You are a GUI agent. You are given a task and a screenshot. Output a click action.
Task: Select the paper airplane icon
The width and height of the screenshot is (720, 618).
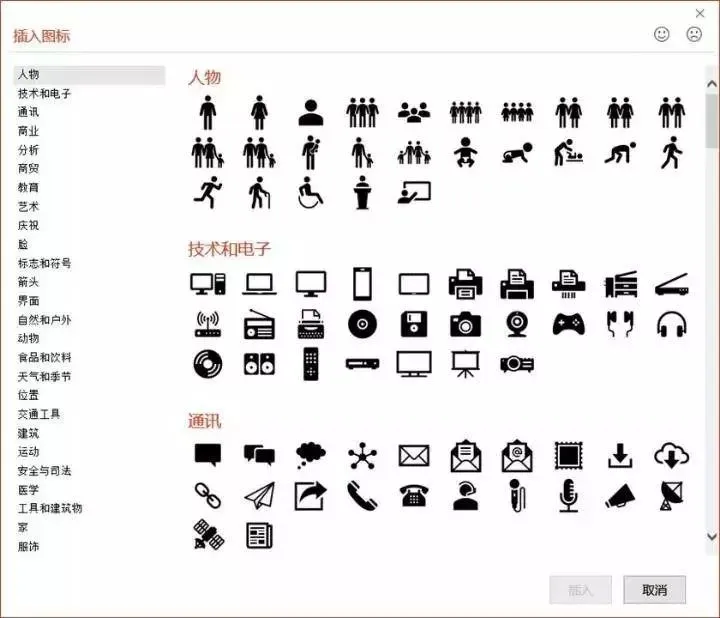coord(259,496)
